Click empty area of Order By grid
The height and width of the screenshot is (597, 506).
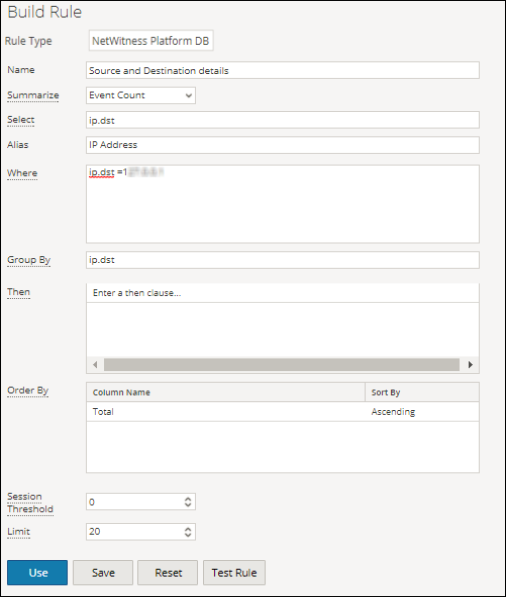(x=283, y=447)
